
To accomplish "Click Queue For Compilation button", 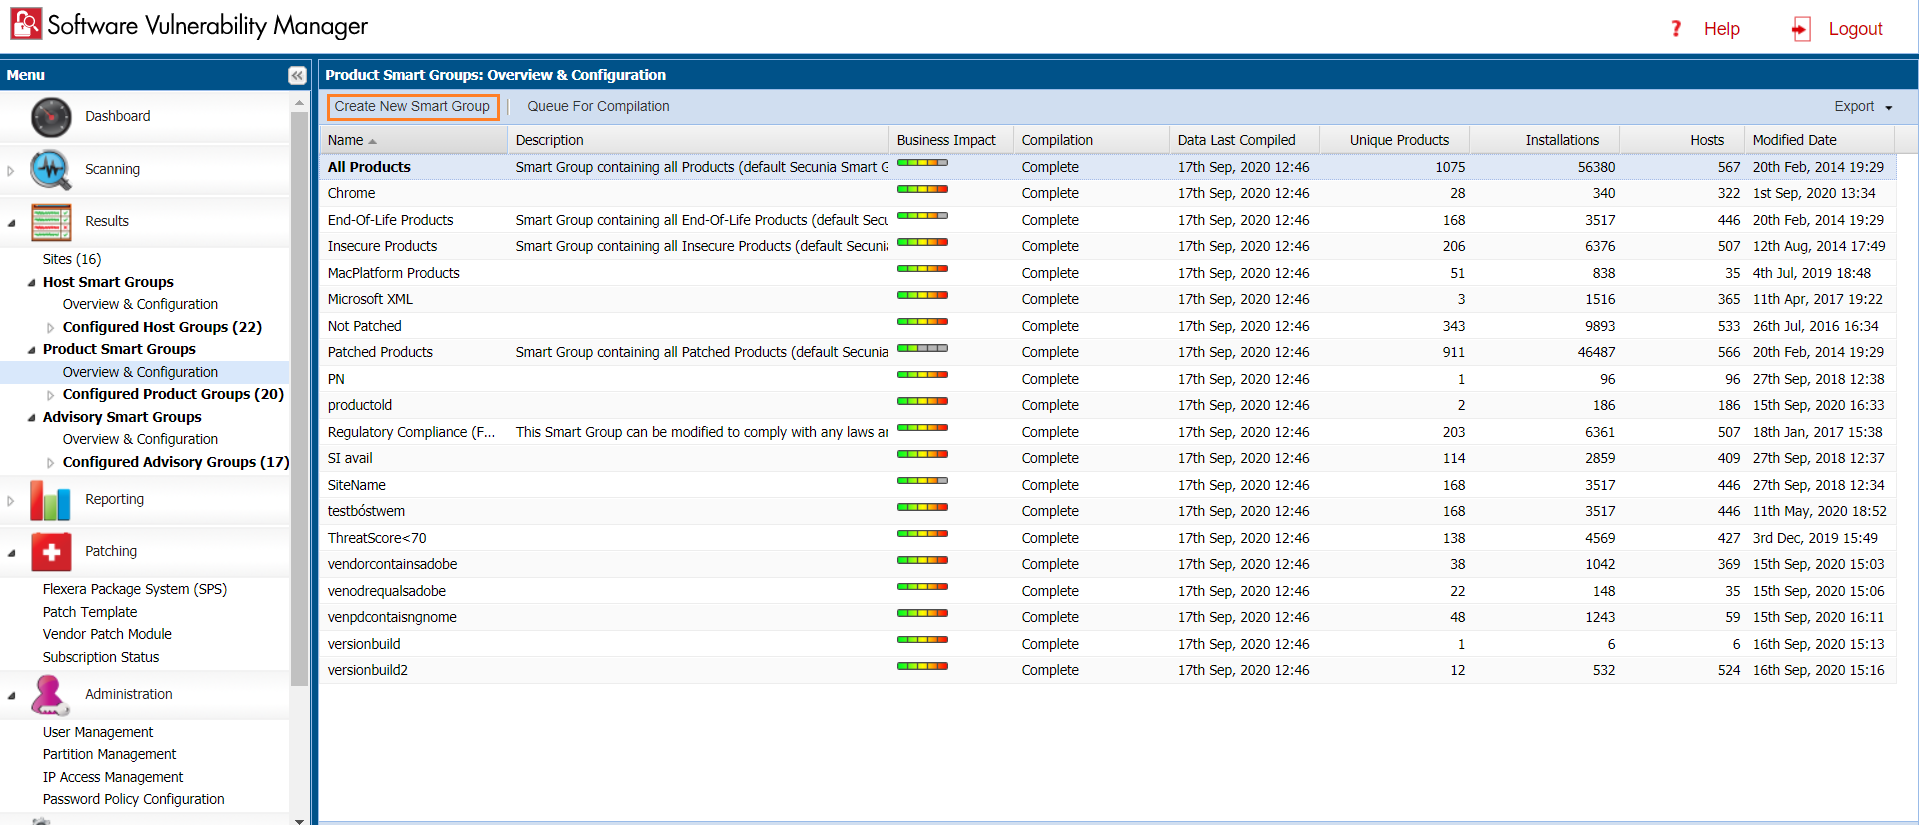I will [x=598, y=107].
